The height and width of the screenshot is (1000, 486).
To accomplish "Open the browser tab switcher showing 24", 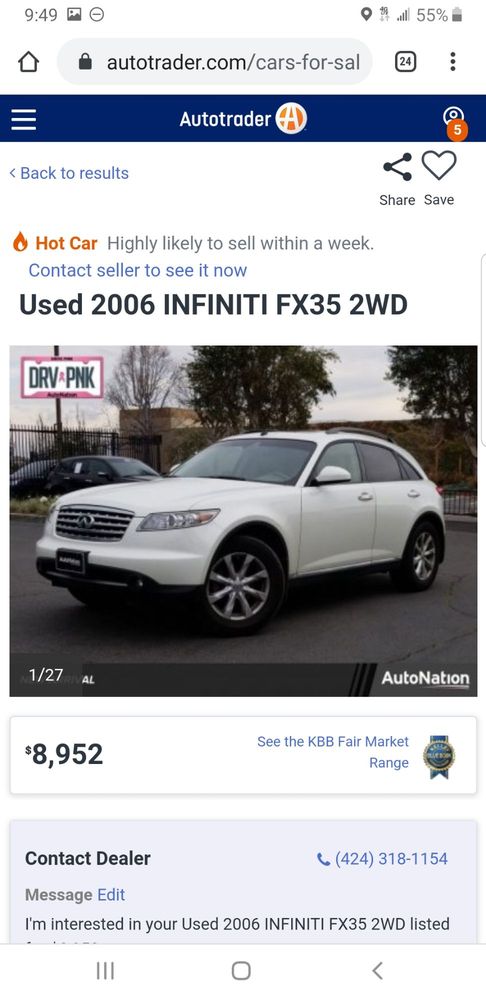I will coord(406,62).
